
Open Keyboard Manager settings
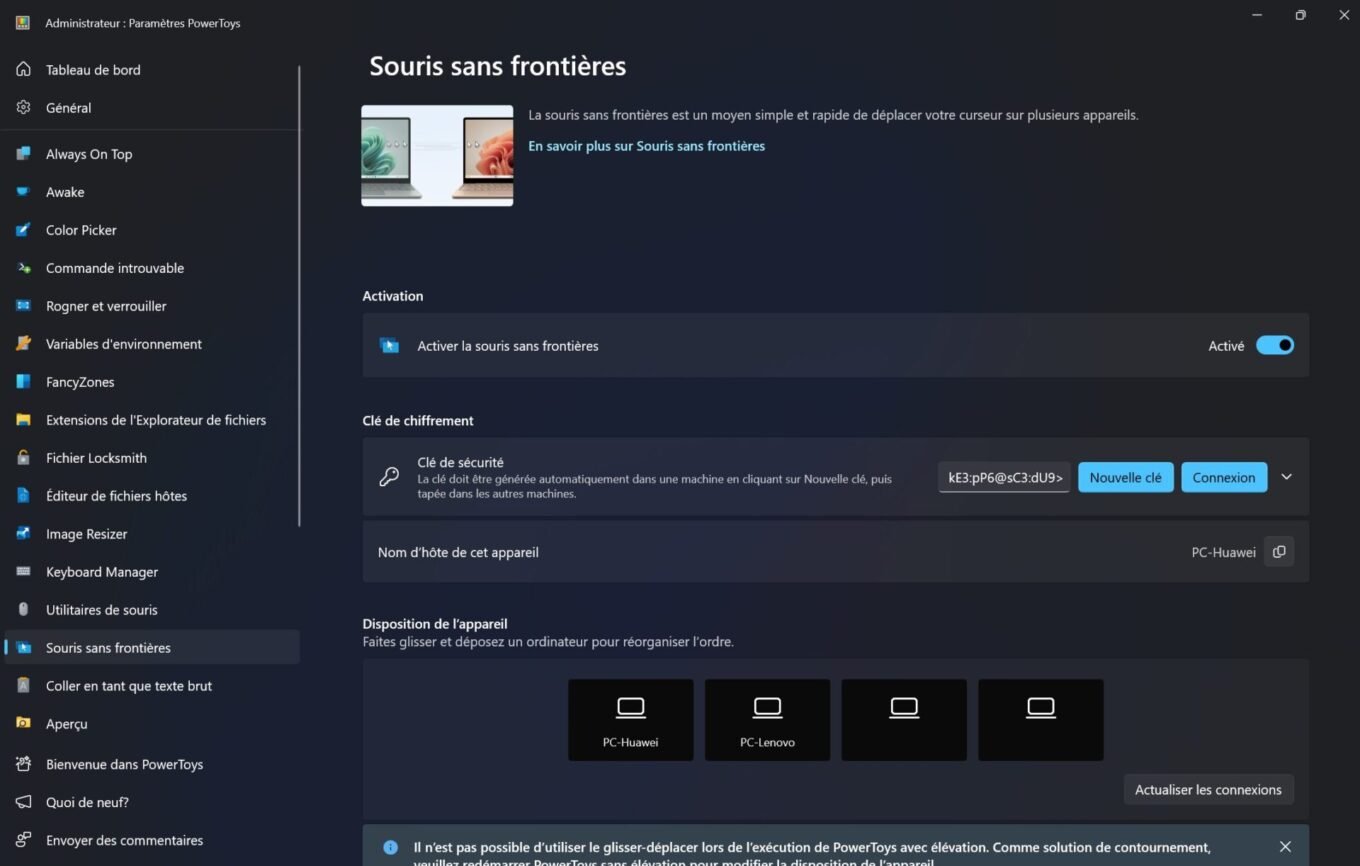[x=152, y=572]
